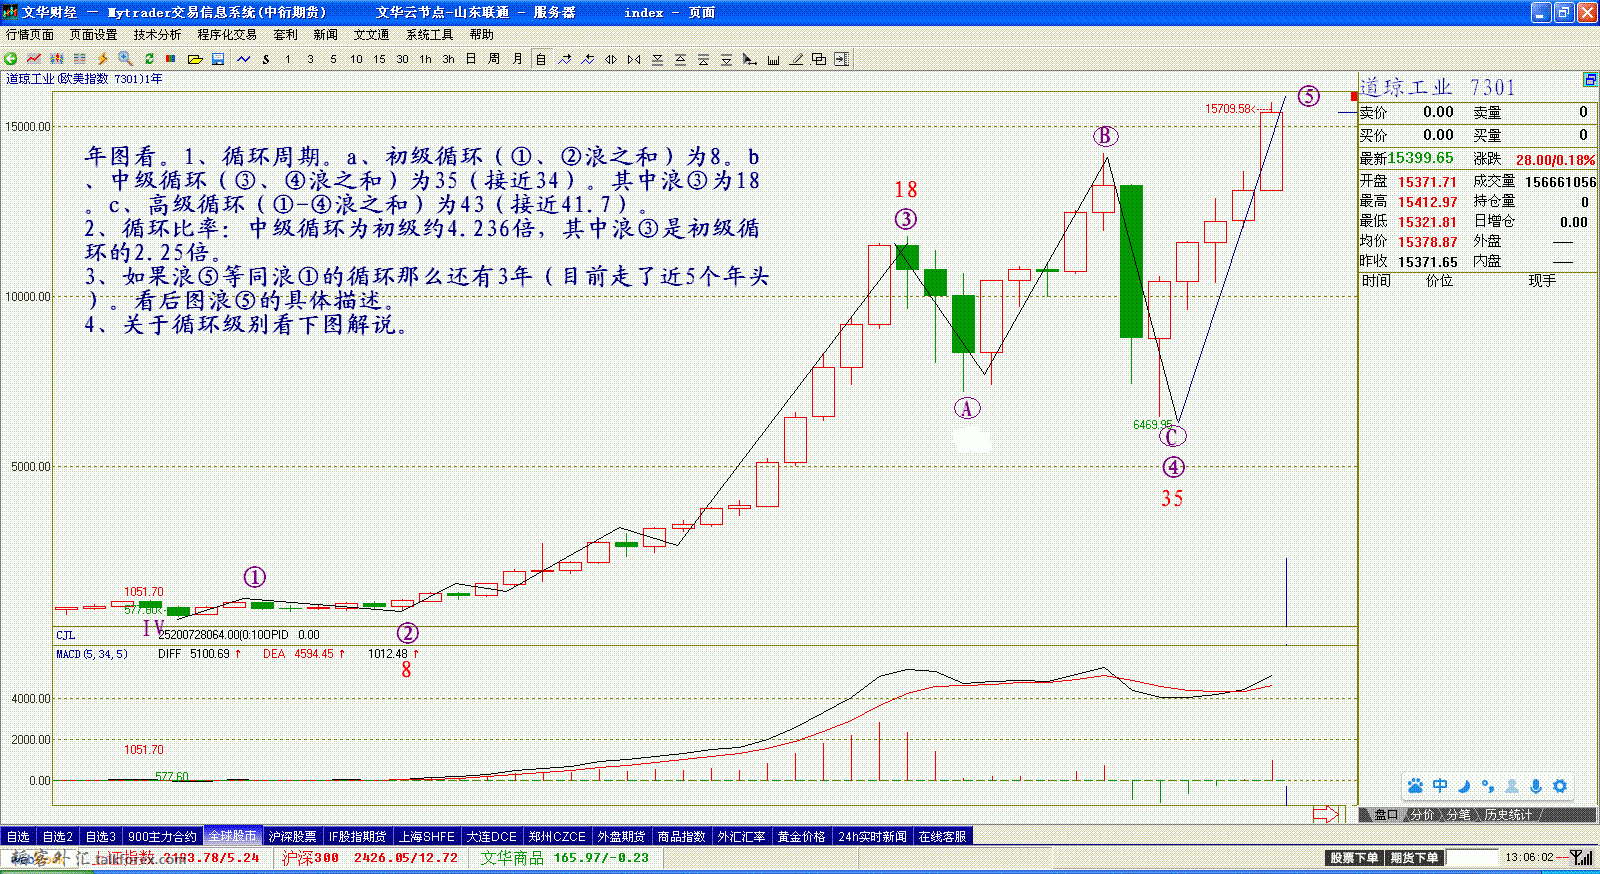Click the compress horizontal arrows icon

point(634,59)
